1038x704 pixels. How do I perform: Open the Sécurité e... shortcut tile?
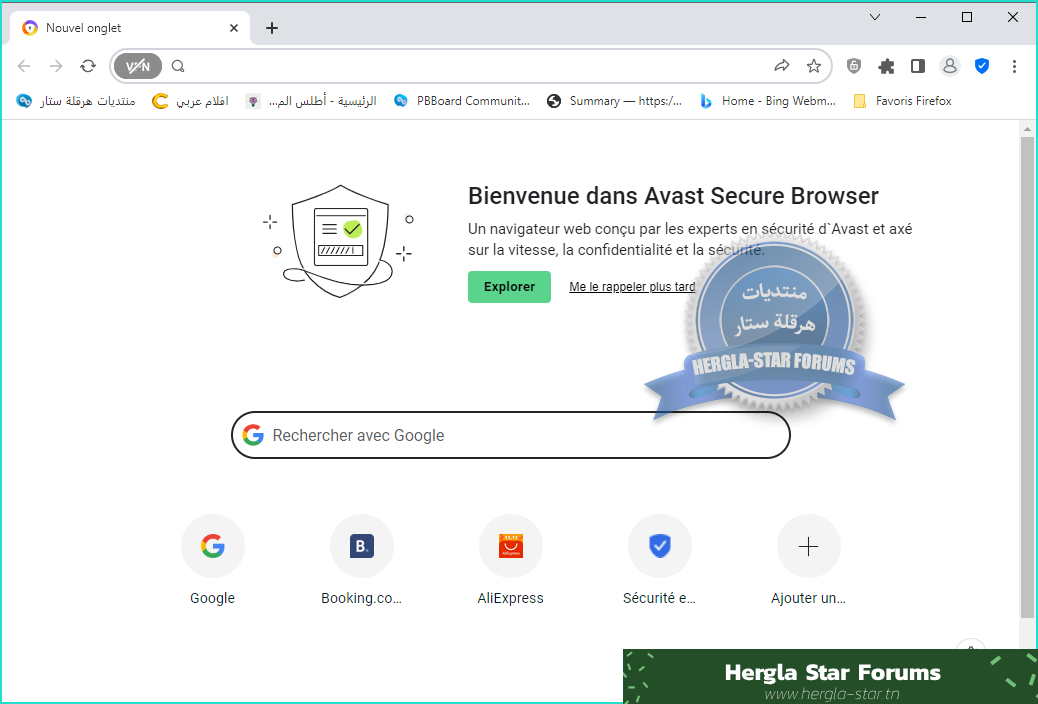pos(659,560)
